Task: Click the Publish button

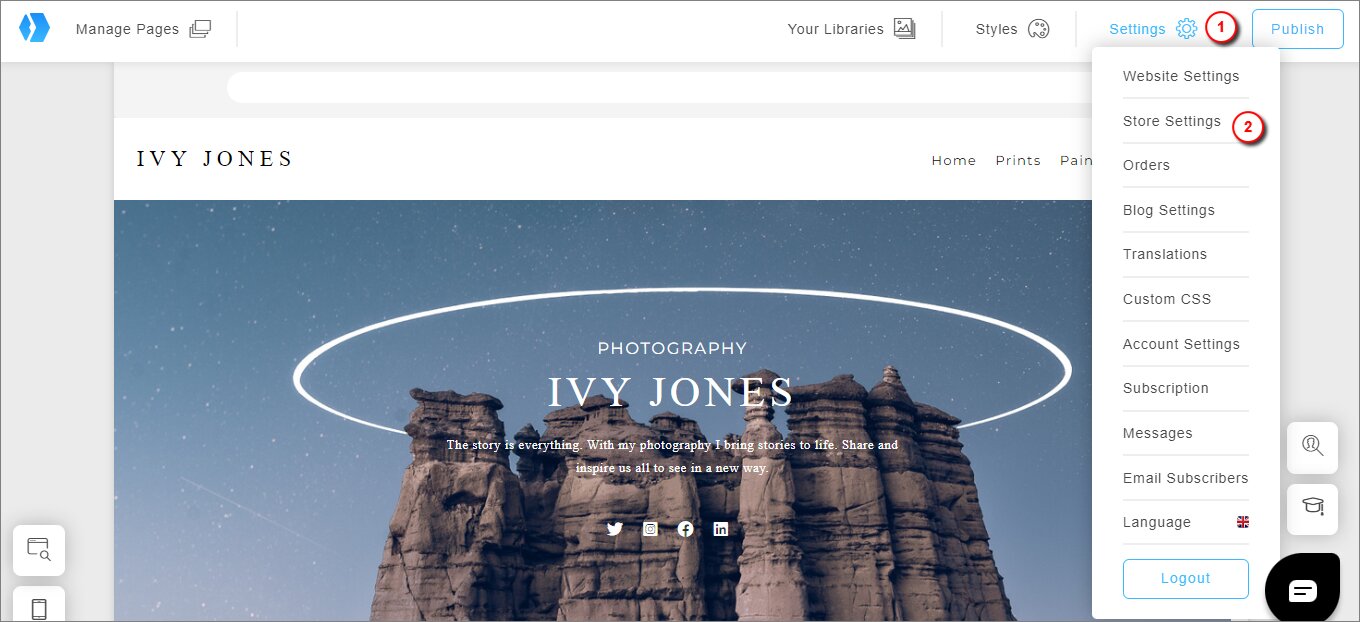Action: coord(1298,29)
